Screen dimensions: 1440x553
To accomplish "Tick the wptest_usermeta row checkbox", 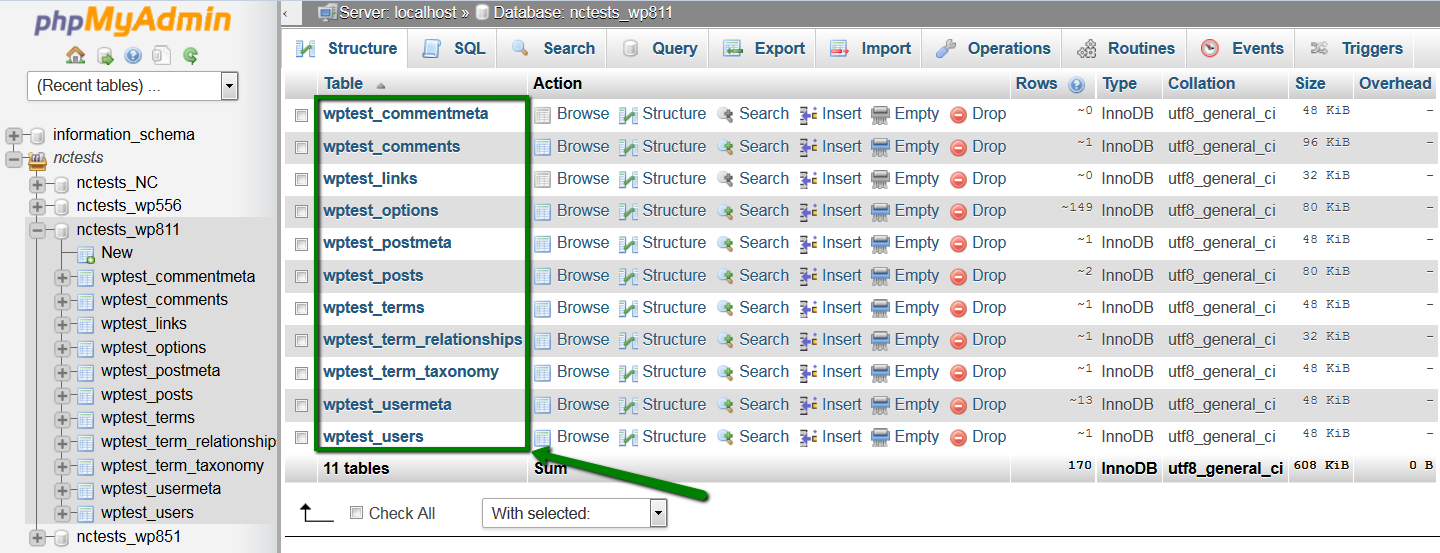I will (x=301, y=406).
